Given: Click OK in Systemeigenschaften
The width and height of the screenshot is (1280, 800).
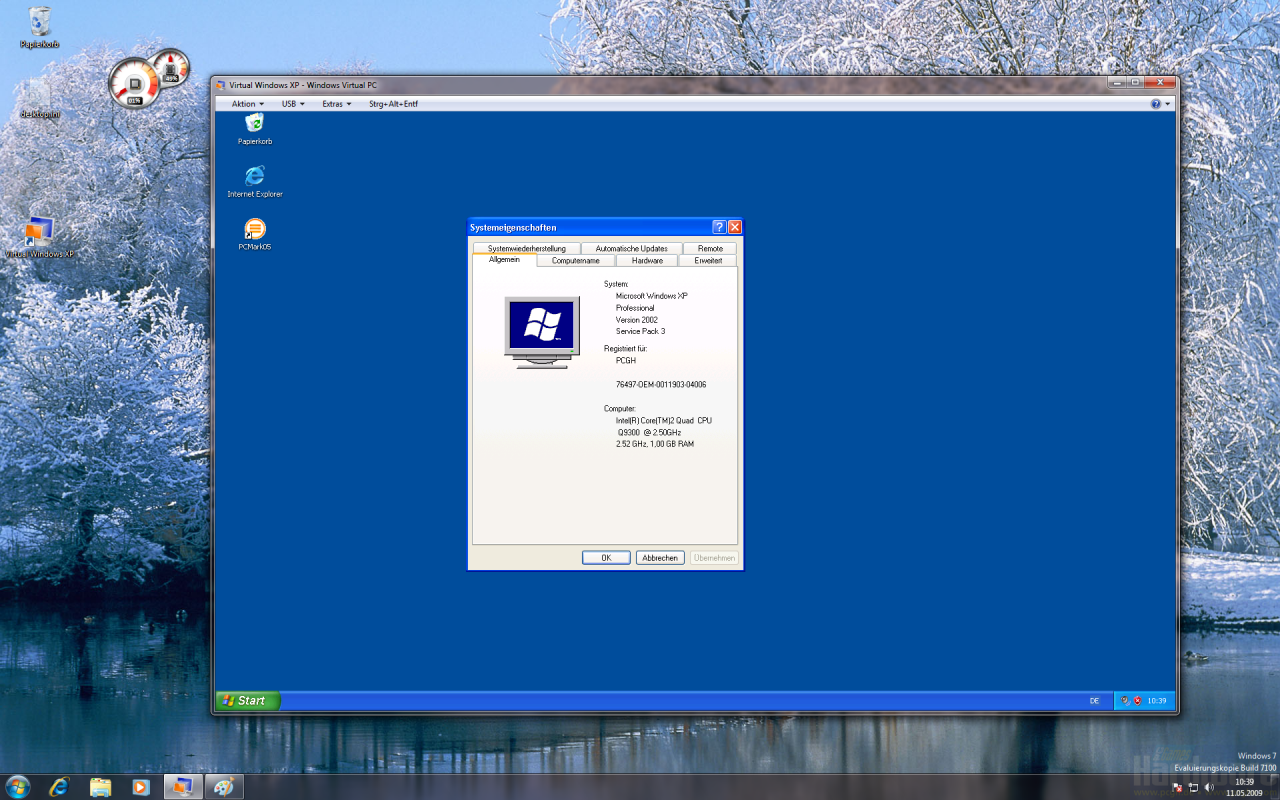Looking at the screenshot, I should point(606,558).
